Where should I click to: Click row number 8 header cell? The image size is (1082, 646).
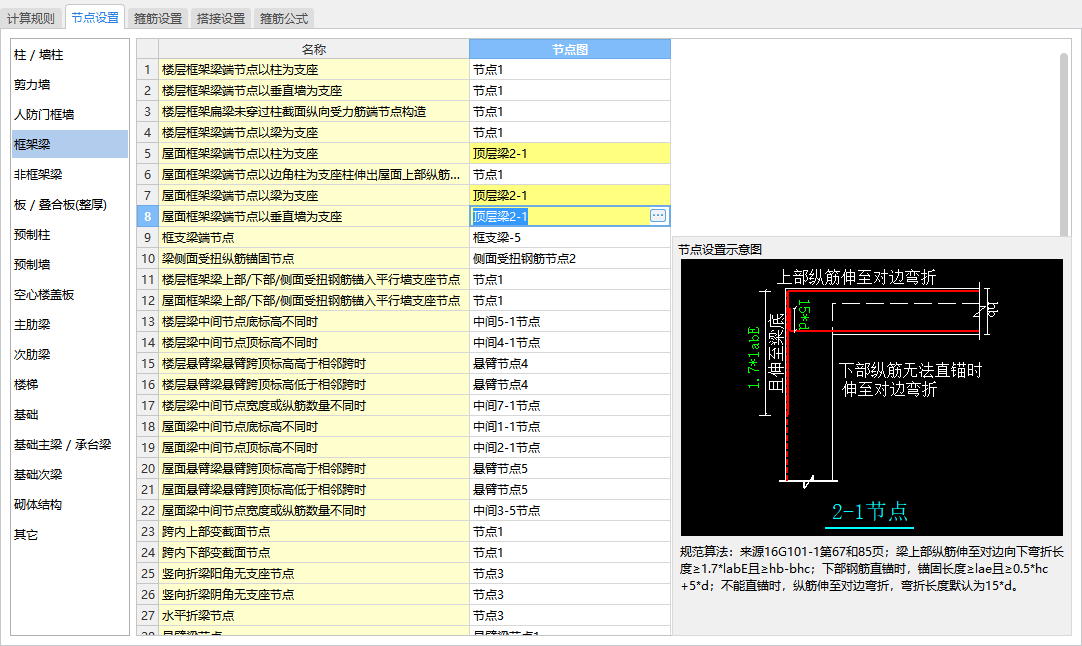pos(148,216)
